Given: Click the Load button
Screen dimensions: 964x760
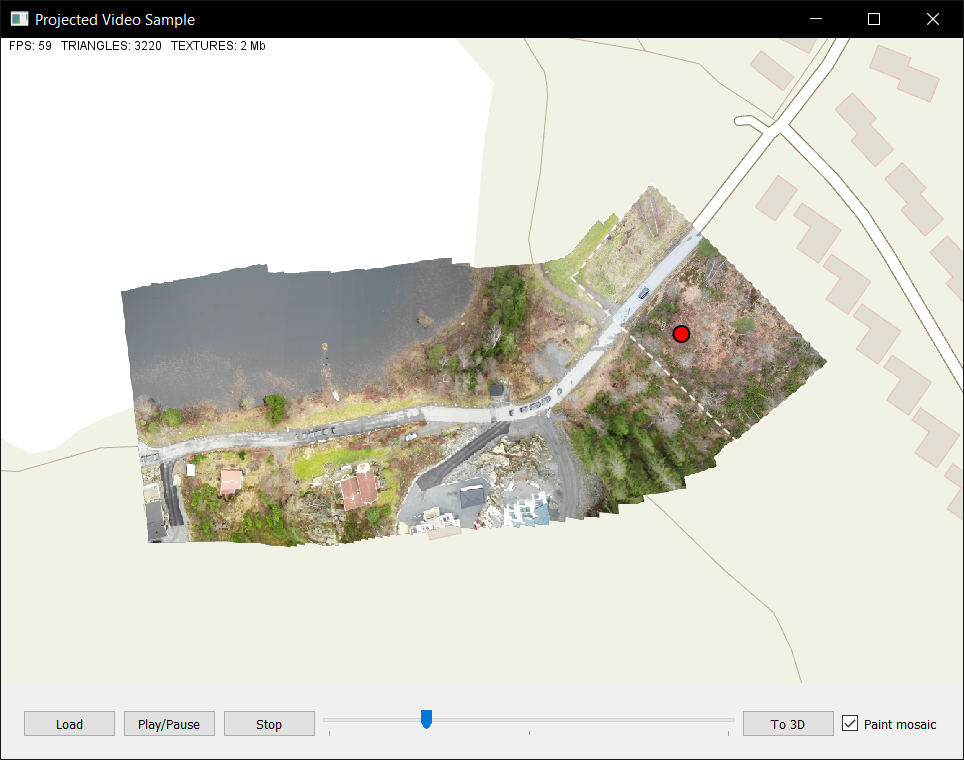Looking at the screenshot, I should pyautogui.click(x=69, y=724).
